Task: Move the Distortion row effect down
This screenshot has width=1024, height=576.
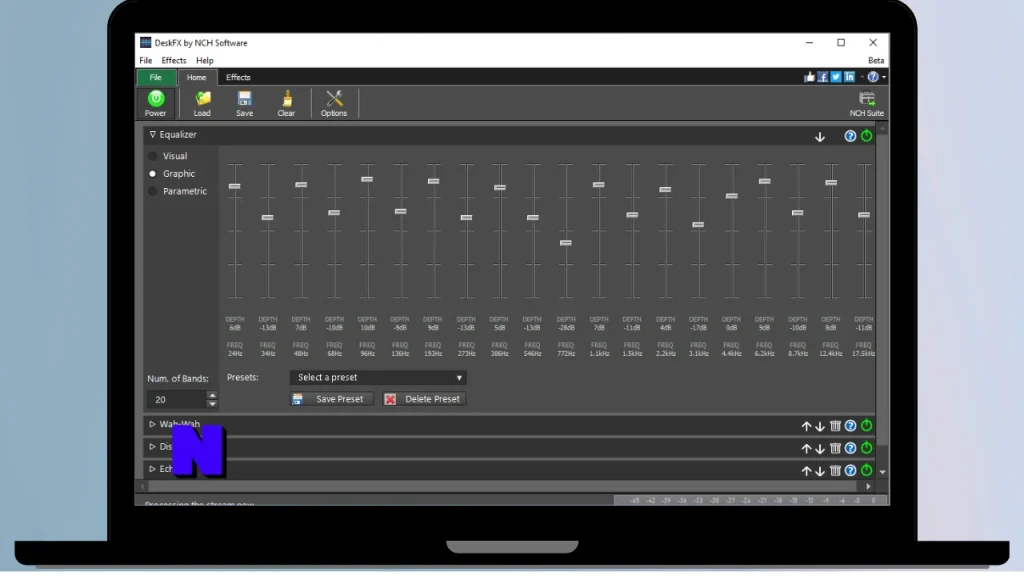Action: click(820, 449)
